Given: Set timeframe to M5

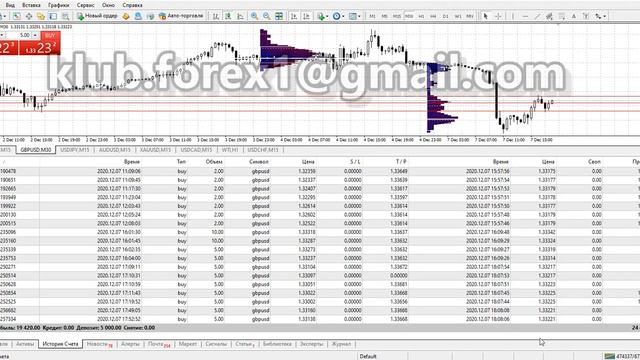Looking at the screenshot, I should tap(384, 16).
